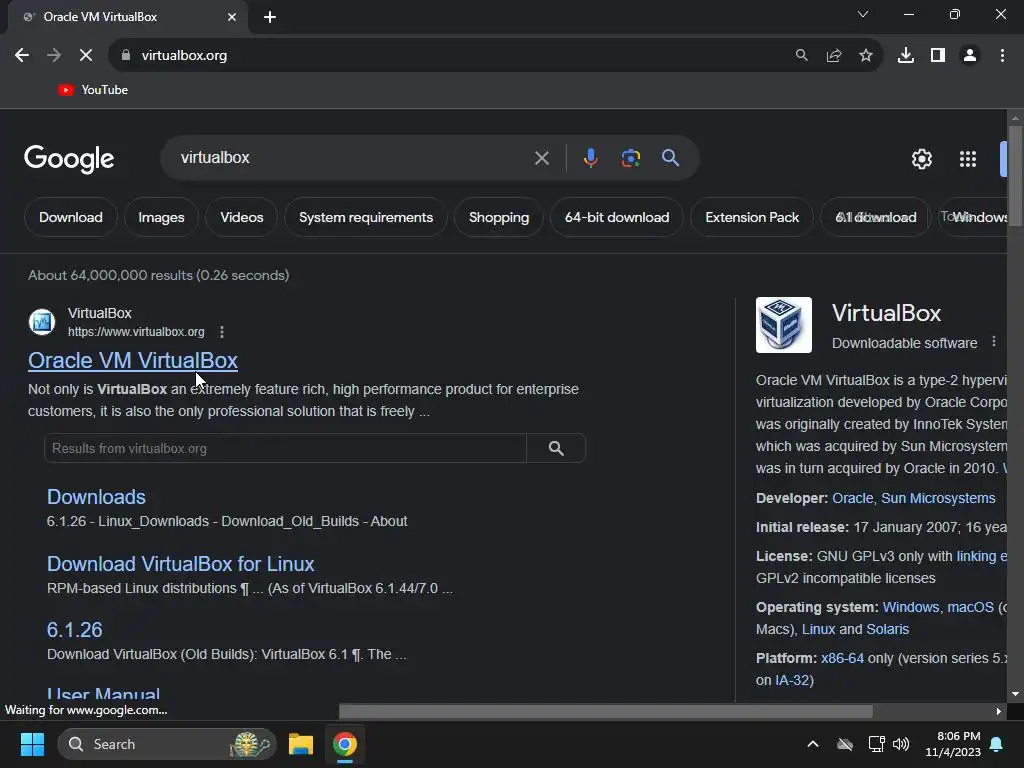1024x768 pixels.
Task: Open Linux operating system link
Action: (818, 630)
